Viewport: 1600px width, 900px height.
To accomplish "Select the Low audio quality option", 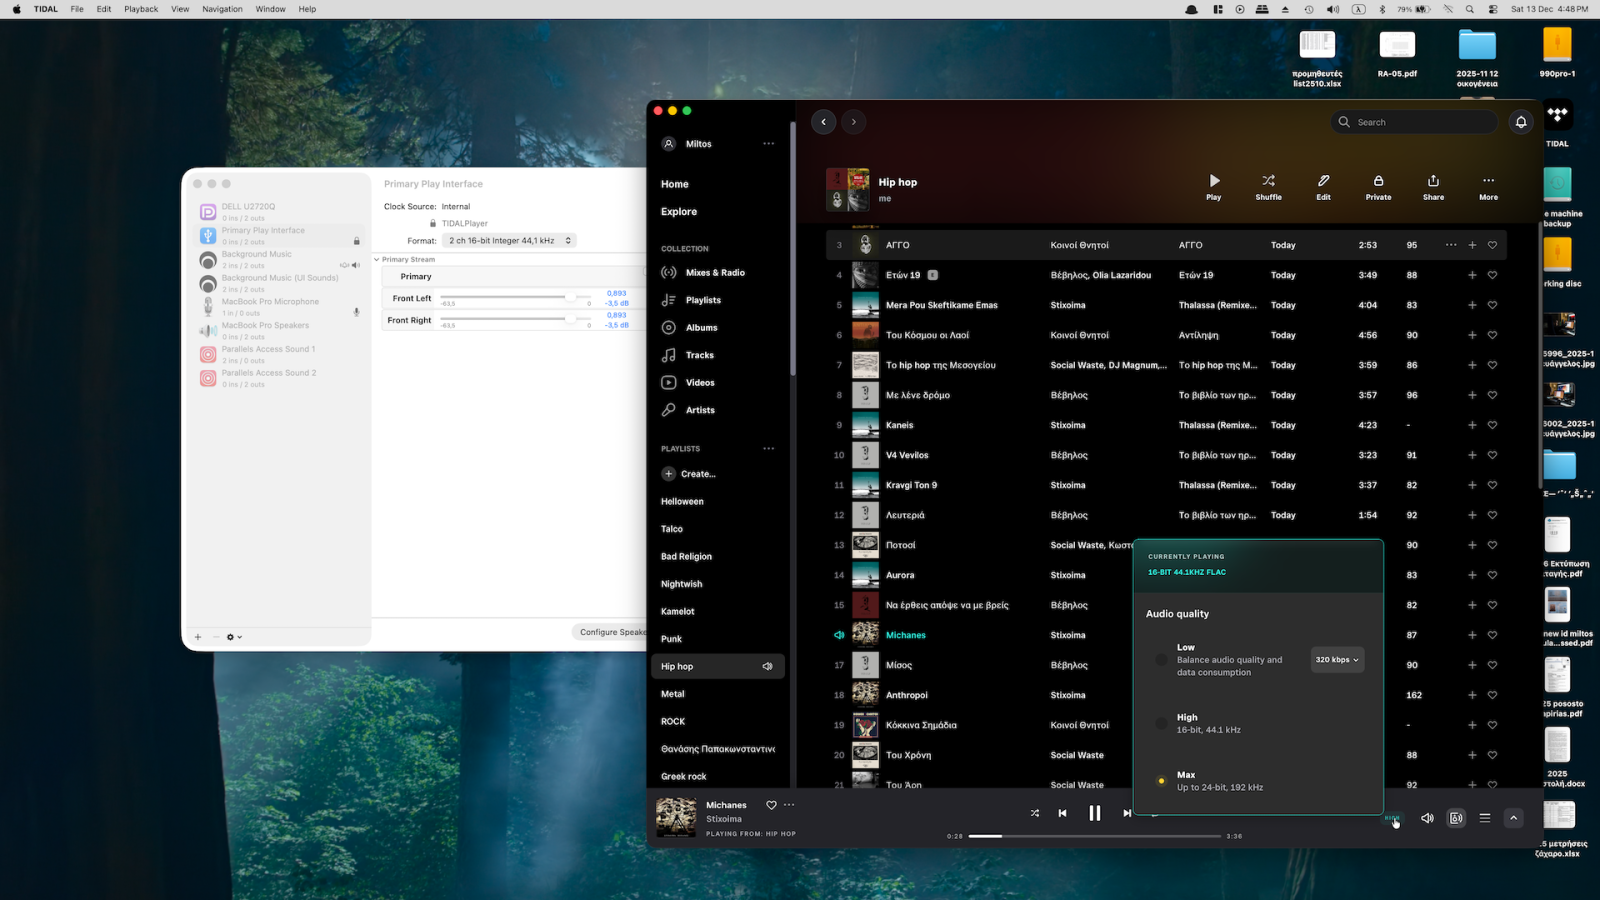I will click(x=1161, y=659).
